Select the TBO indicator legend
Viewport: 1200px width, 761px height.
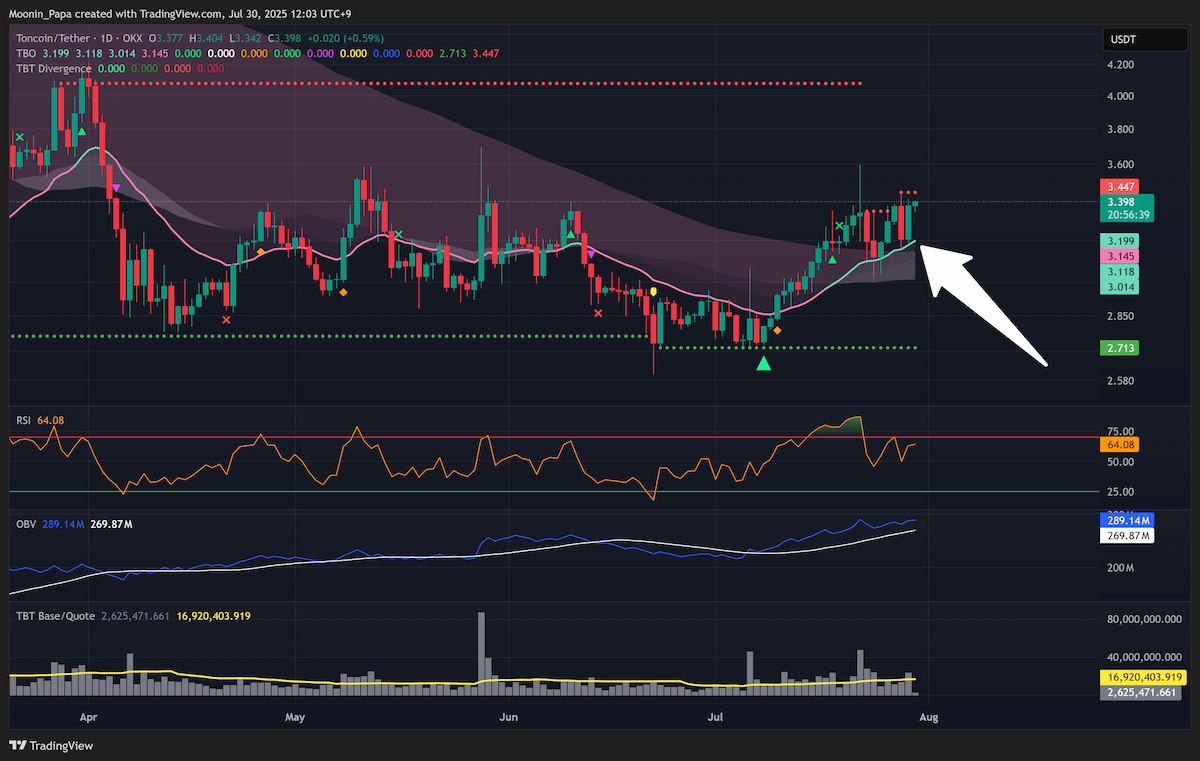[24, 53]
